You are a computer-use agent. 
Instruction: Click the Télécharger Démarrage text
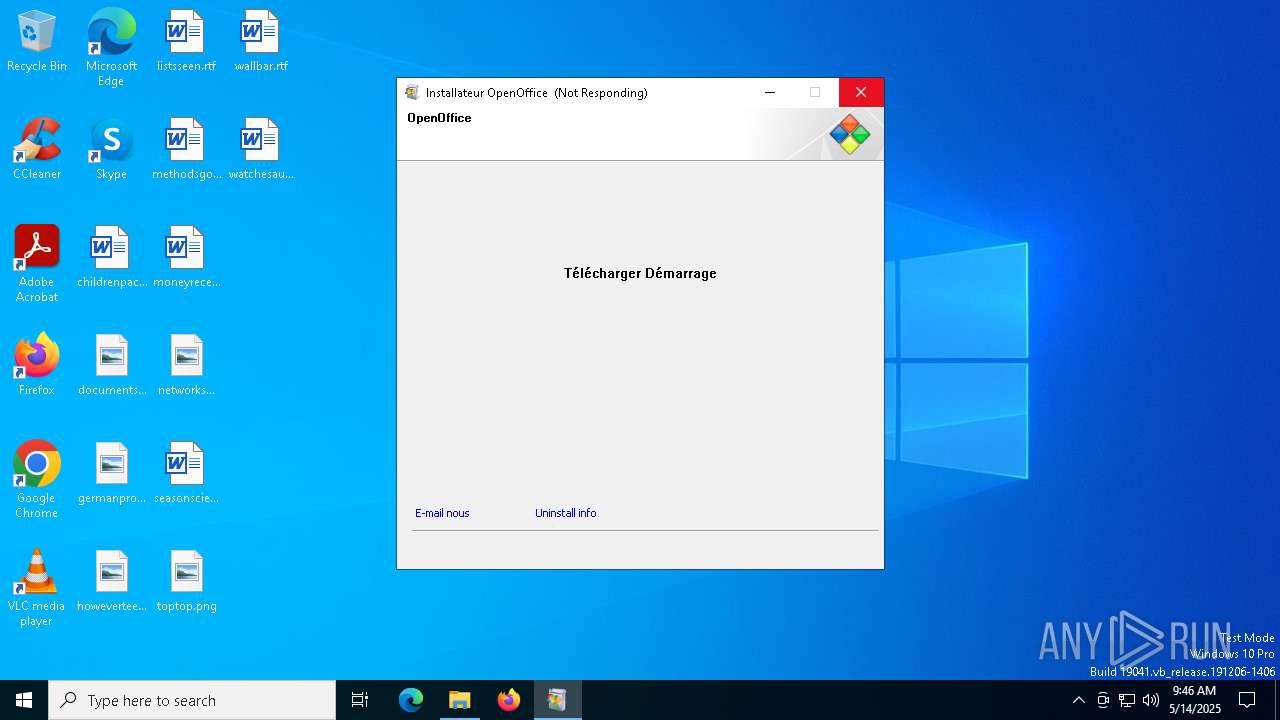[640, 273]
